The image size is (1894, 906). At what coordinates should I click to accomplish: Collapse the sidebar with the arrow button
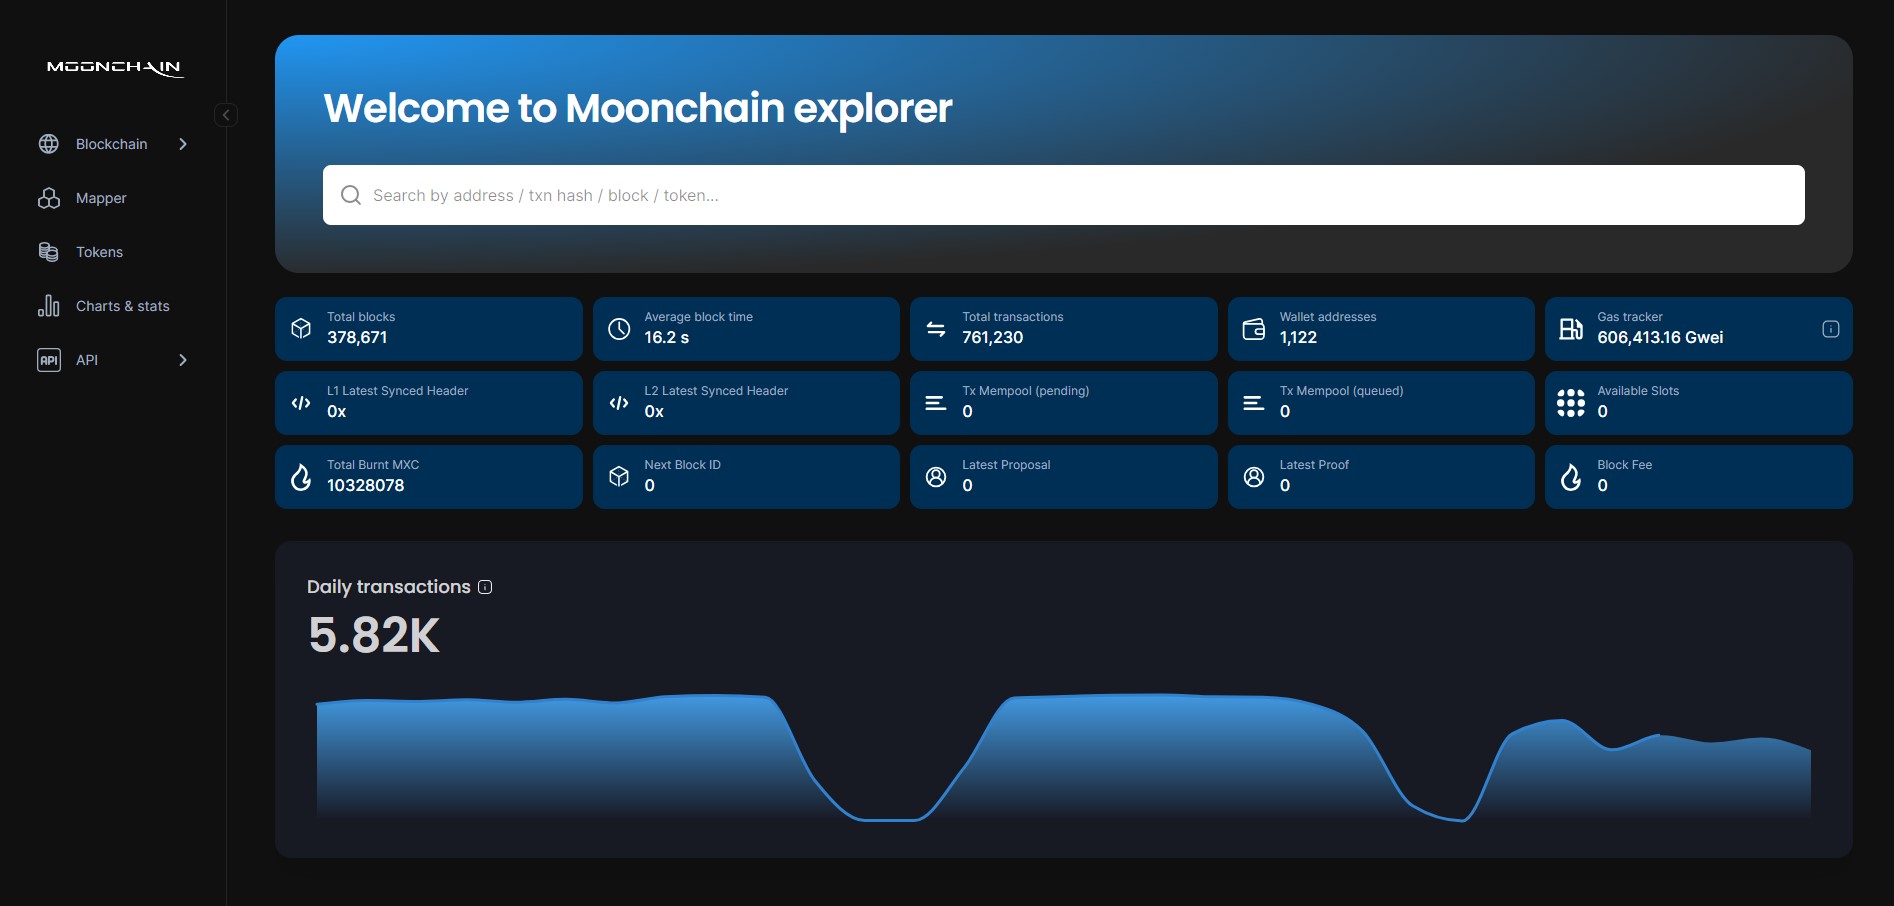(226, 115)
